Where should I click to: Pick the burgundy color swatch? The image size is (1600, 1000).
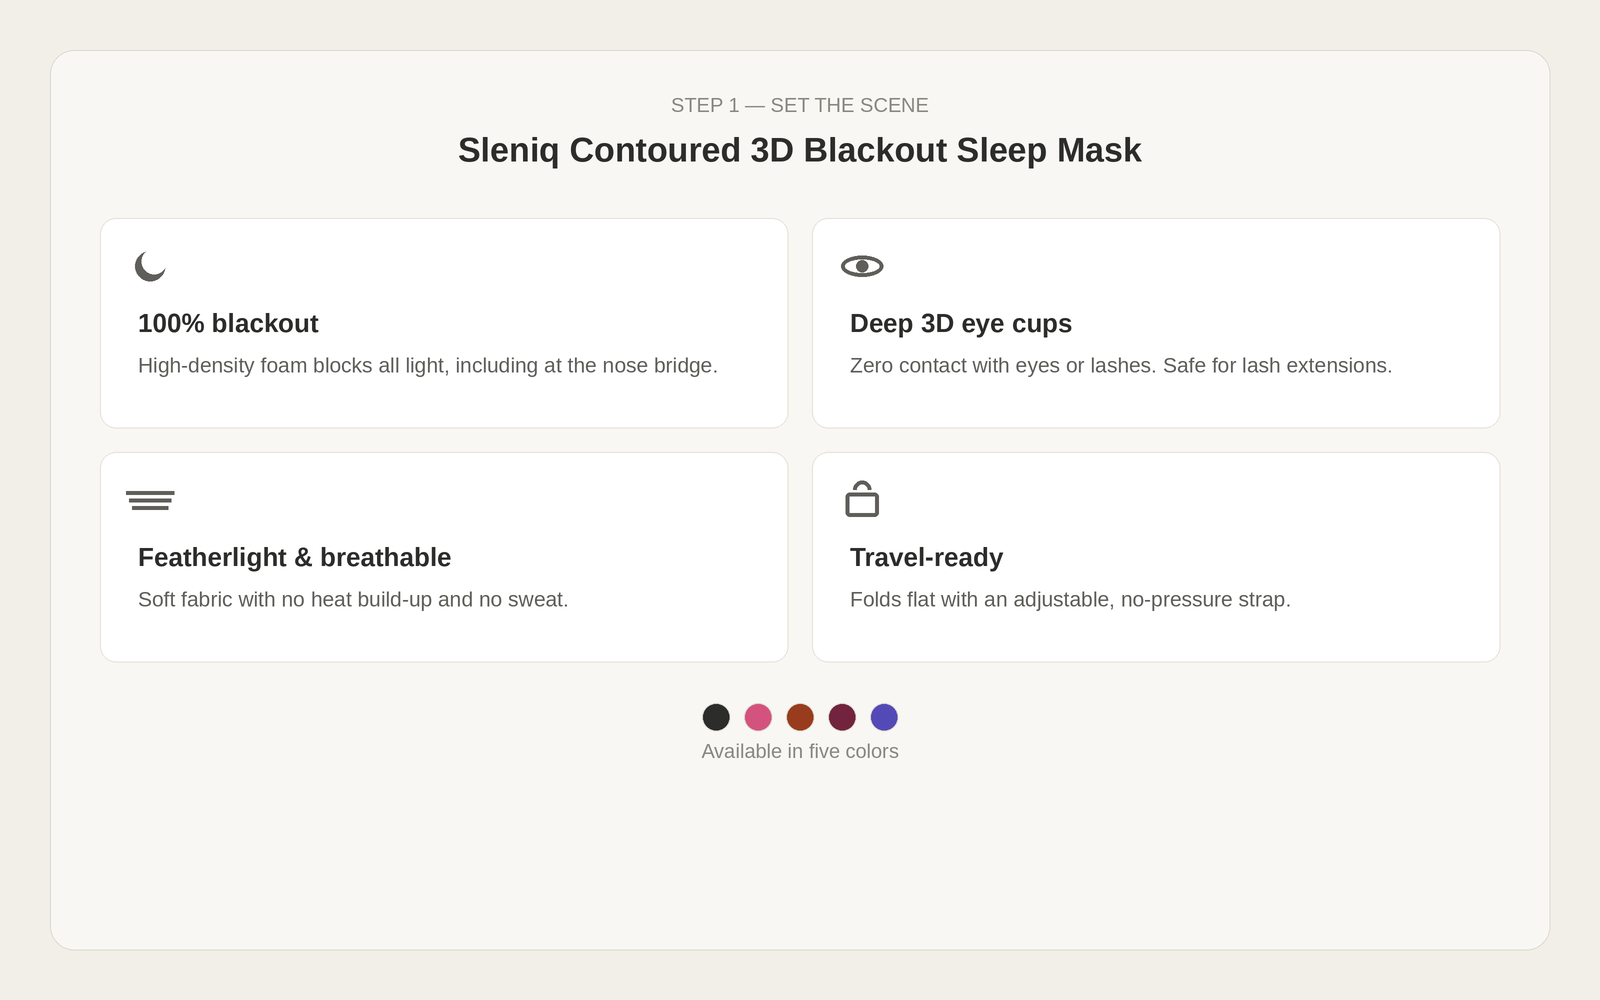(x=842, y=717)
